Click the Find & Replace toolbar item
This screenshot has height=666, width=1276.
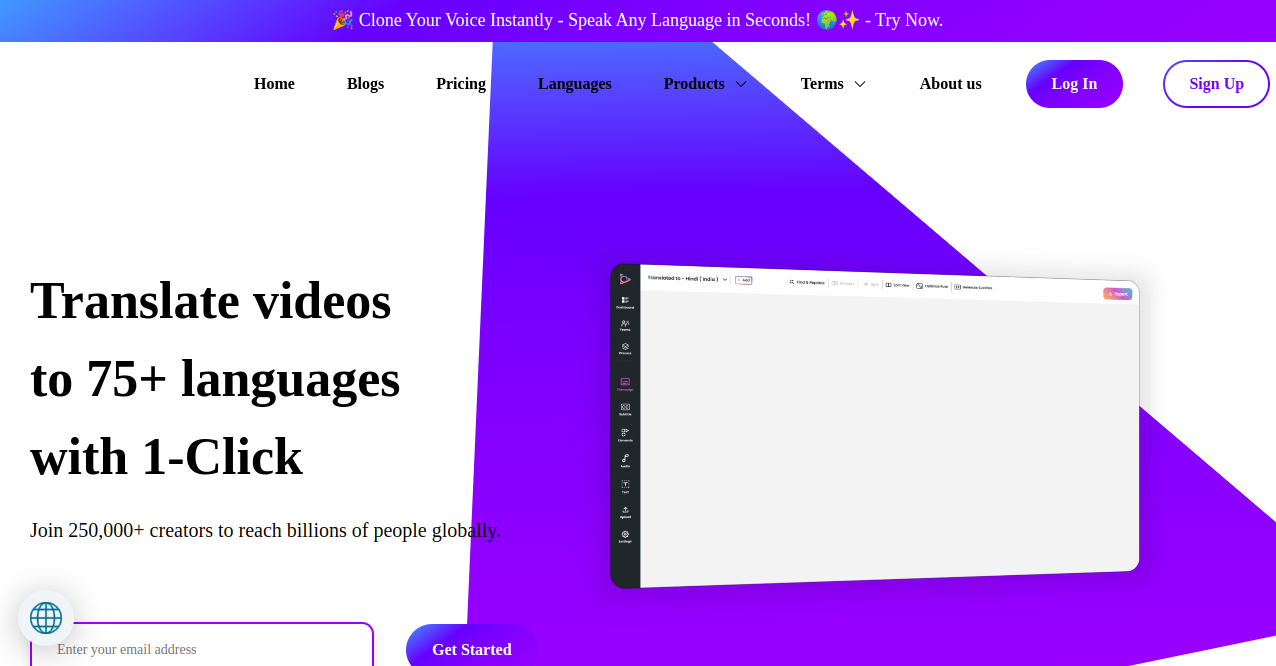(807, 282)
